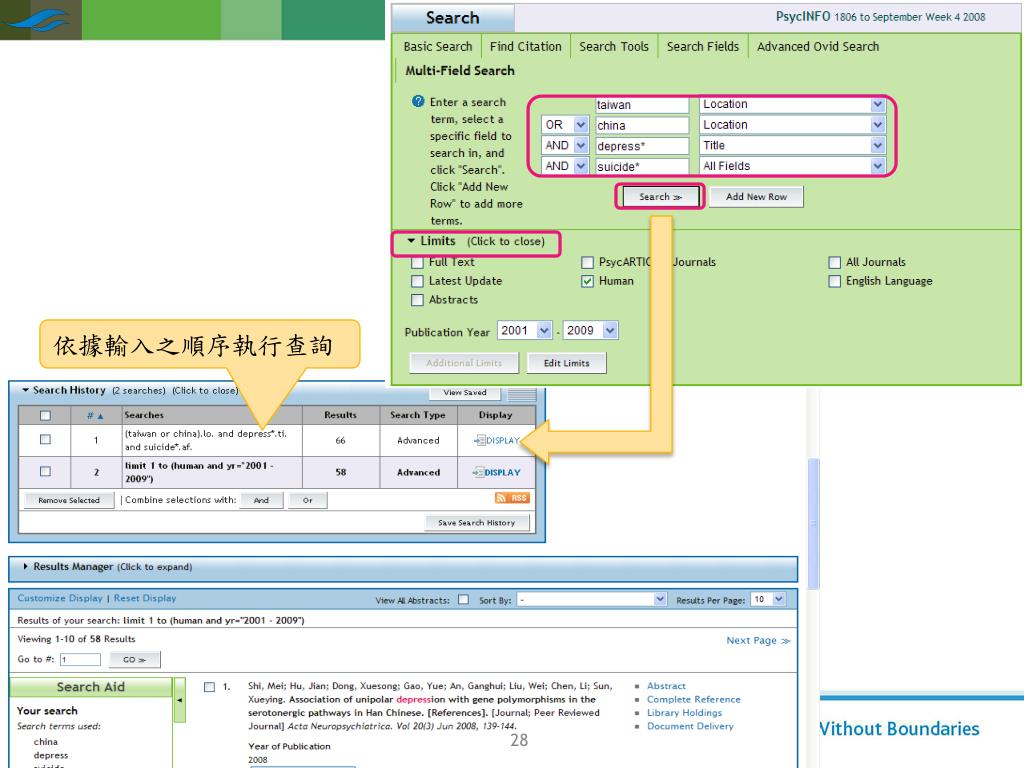Switch to Basic Search tab
Screen dimensions: 1024x768
tap(438, 46)
